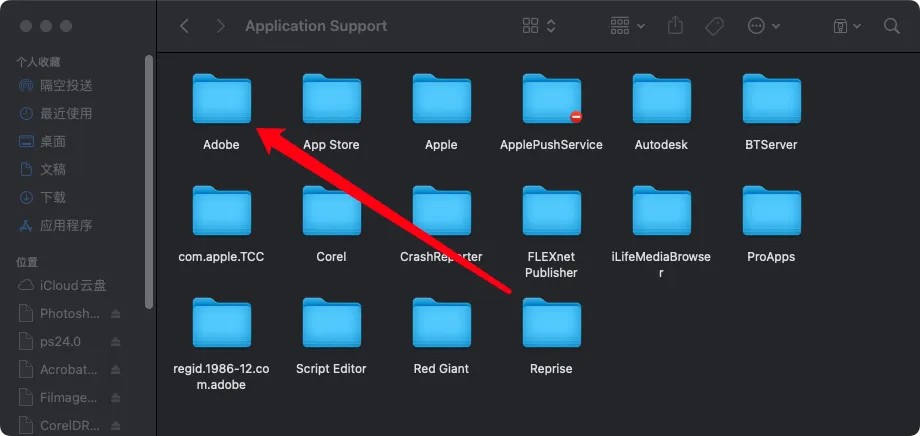The image size is (920, 436).
Task: Click the sidebar vertical scrollbar
Action: pos(149,182)
